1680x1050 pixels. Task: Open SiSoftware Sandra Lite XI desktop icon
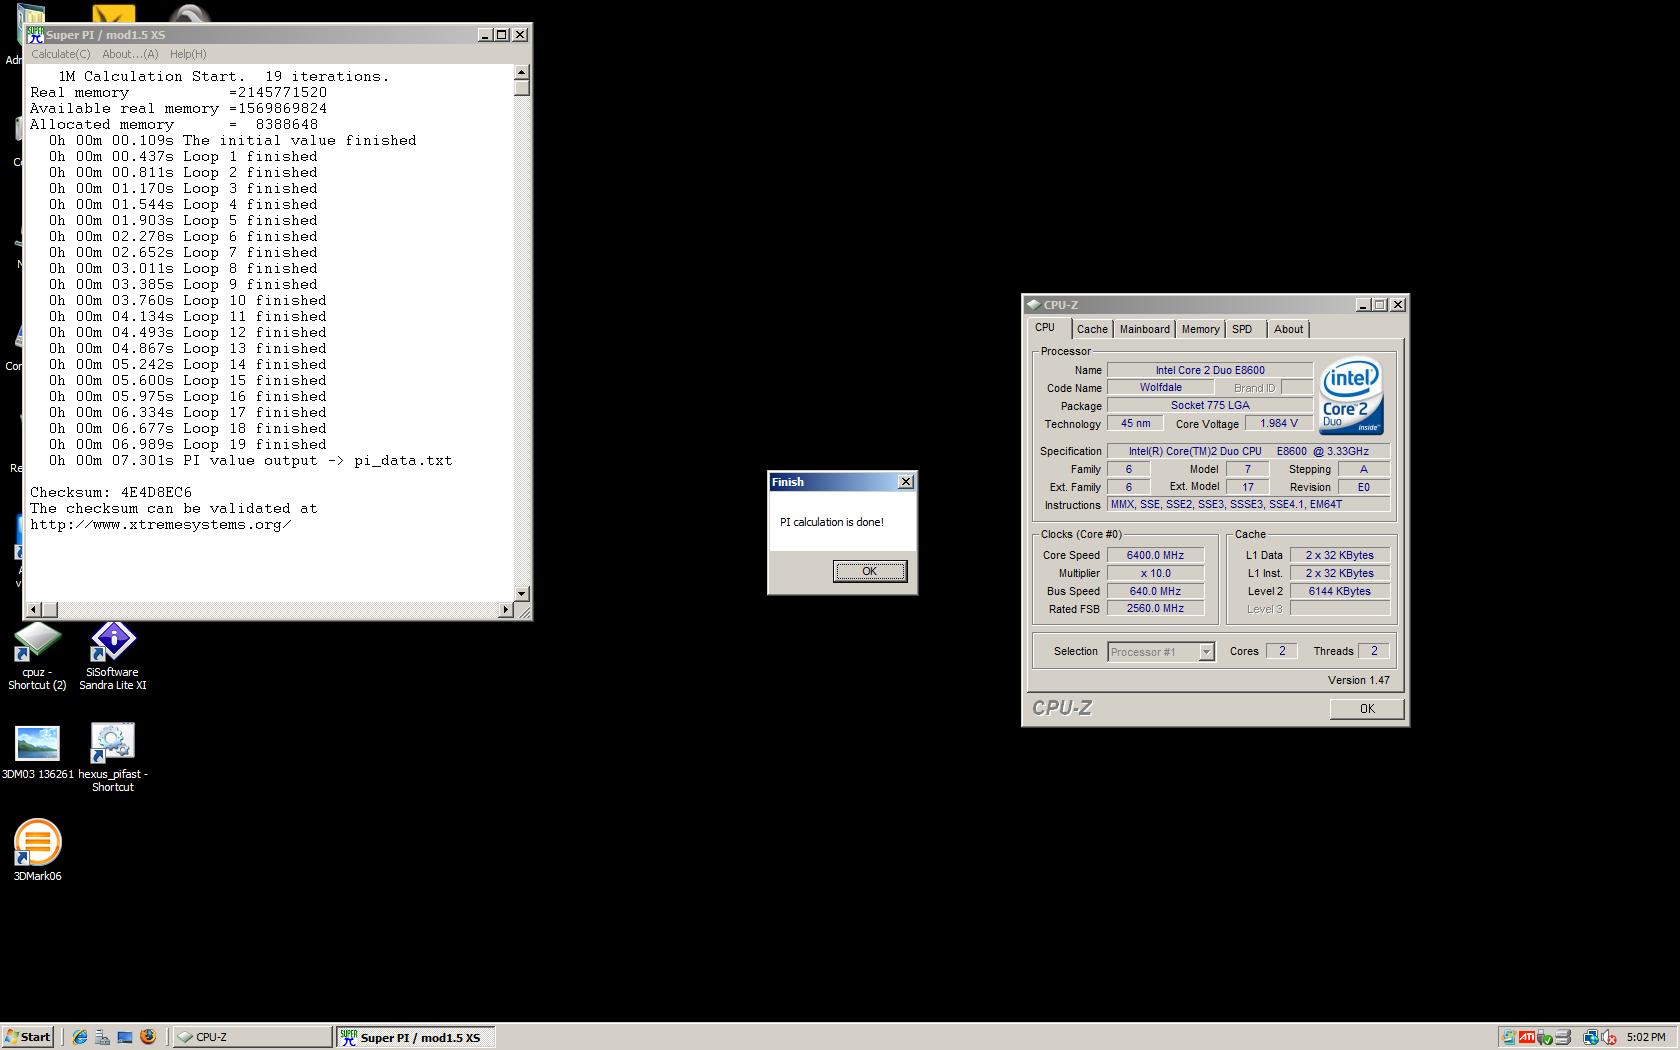tap(113, 656)
